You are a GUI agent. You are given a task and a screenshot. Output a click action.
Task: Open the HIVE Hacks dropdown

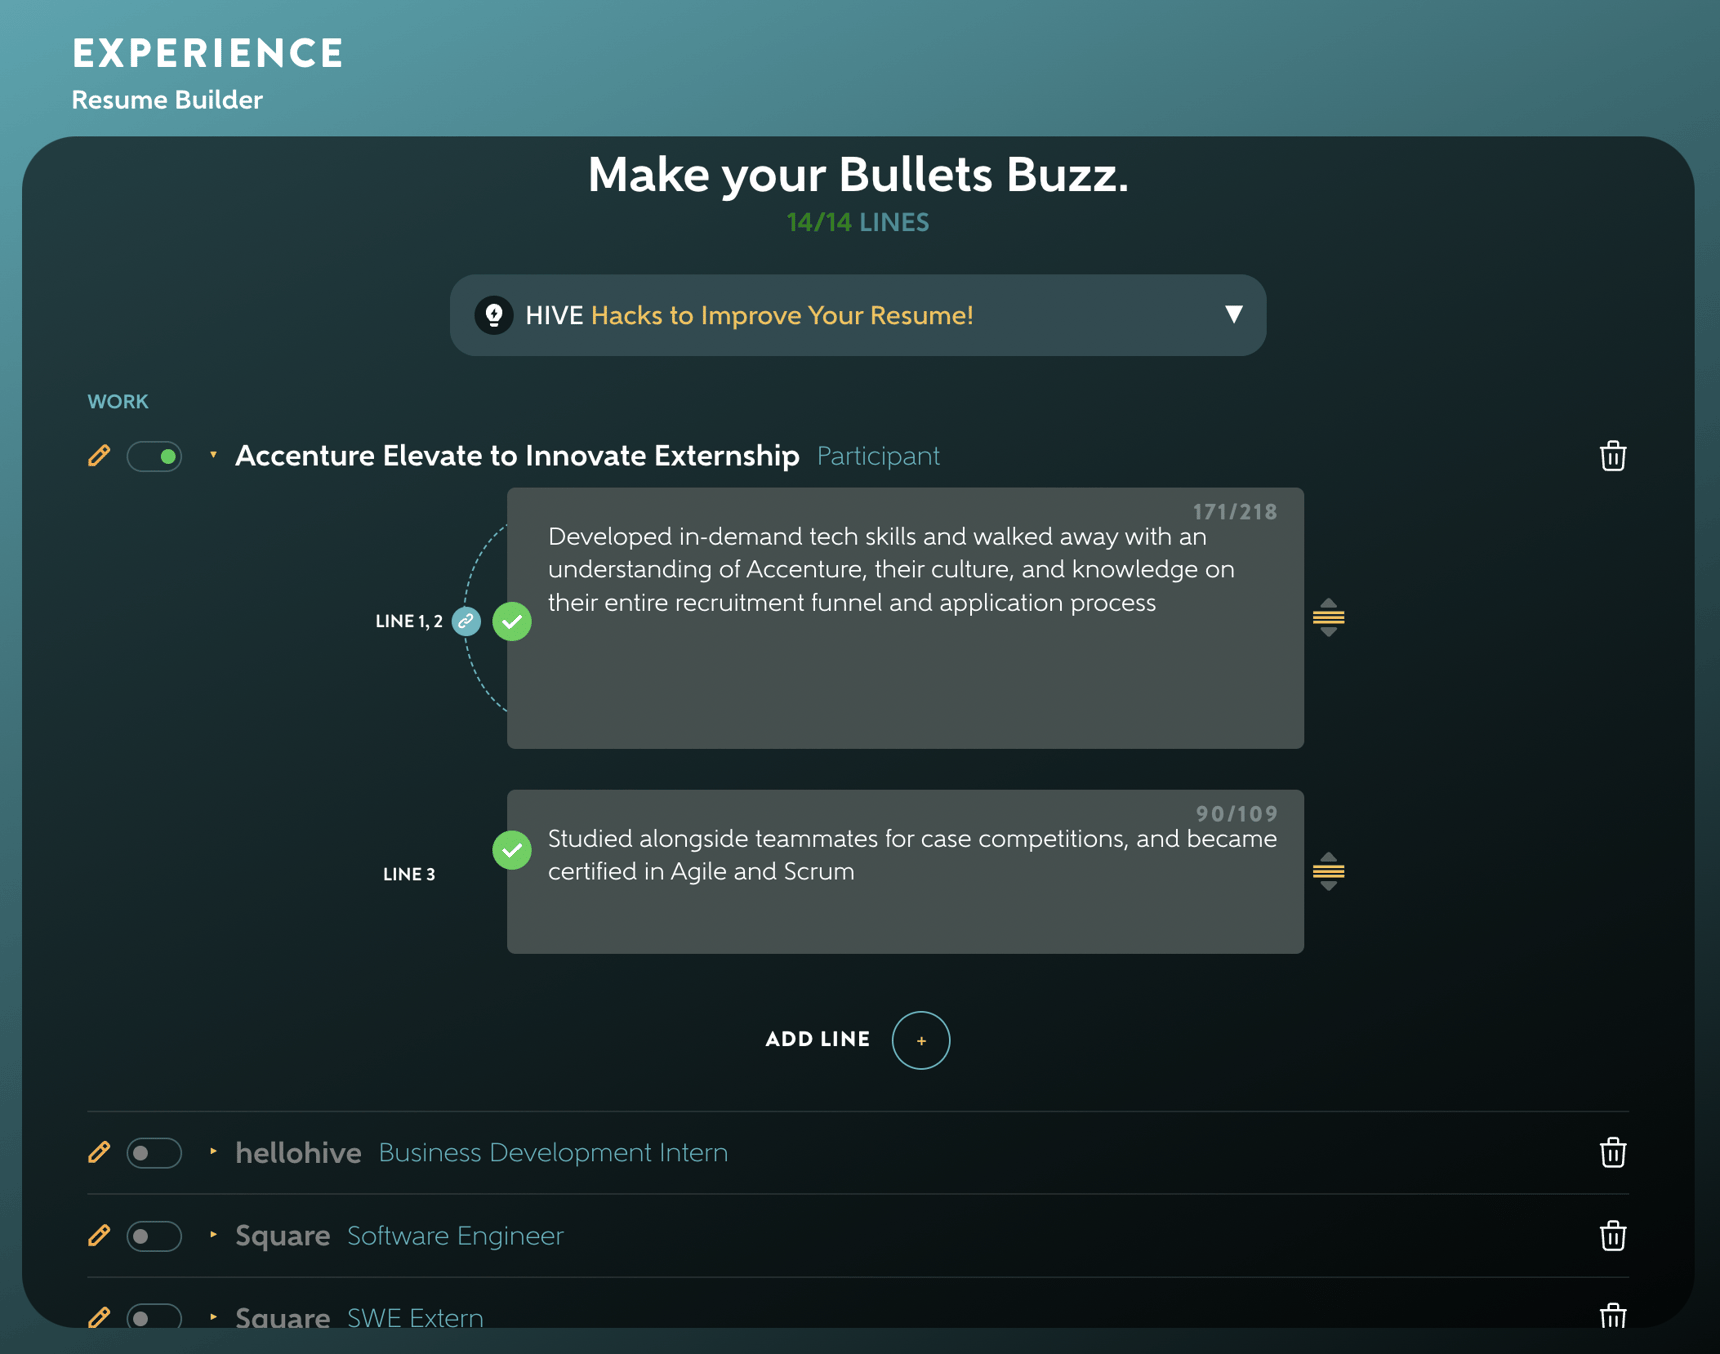[x=1234, y=315]
